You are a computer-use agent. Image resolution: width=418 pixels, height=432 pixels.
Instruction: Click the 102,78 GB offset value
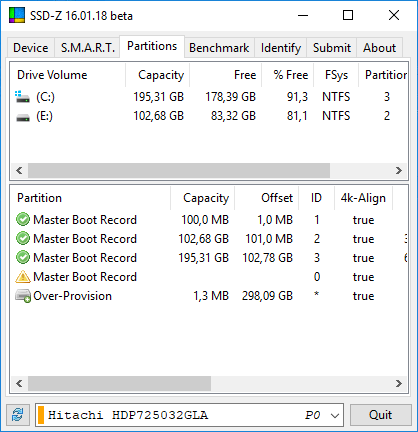point(267,258)
